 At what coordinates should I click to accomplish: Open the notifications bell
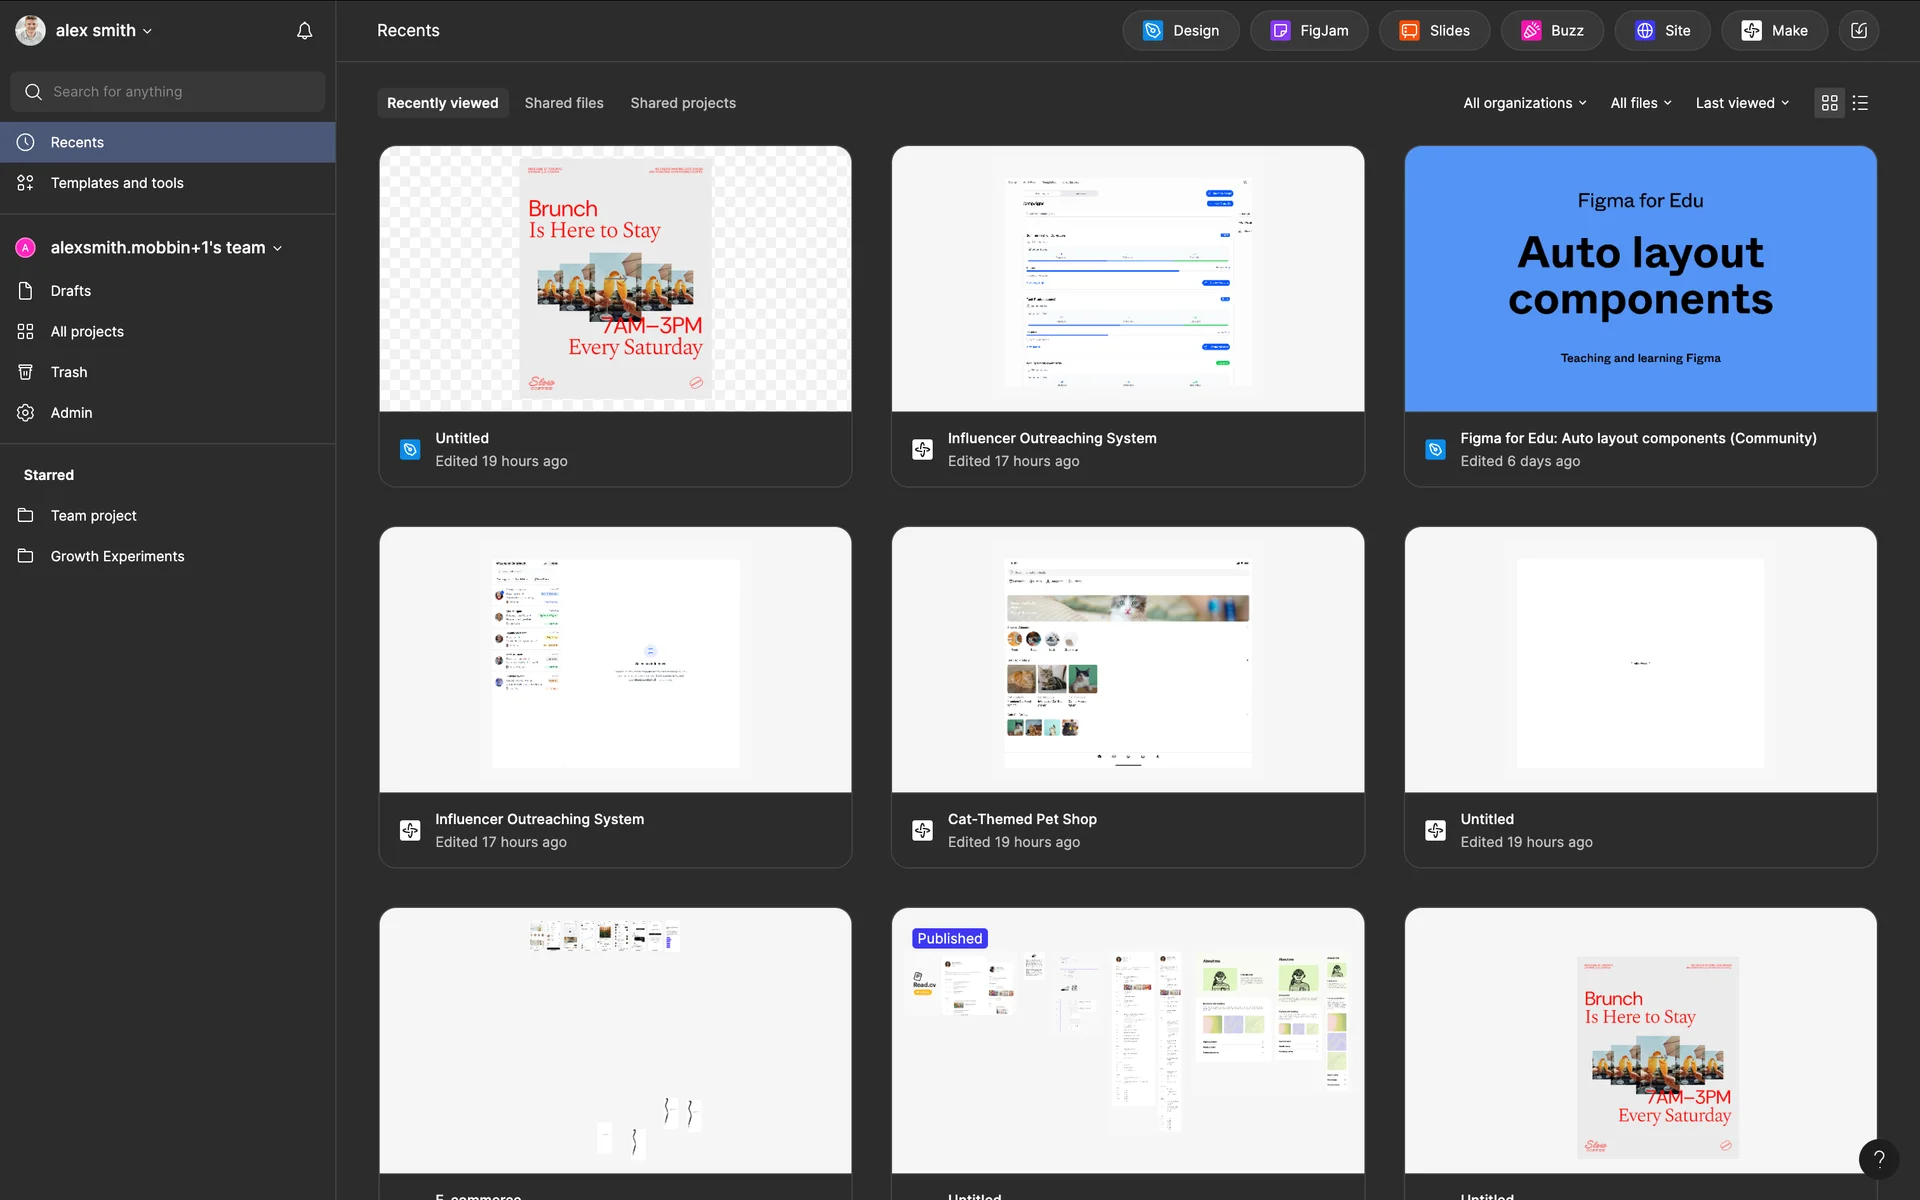tap(305, 31)
